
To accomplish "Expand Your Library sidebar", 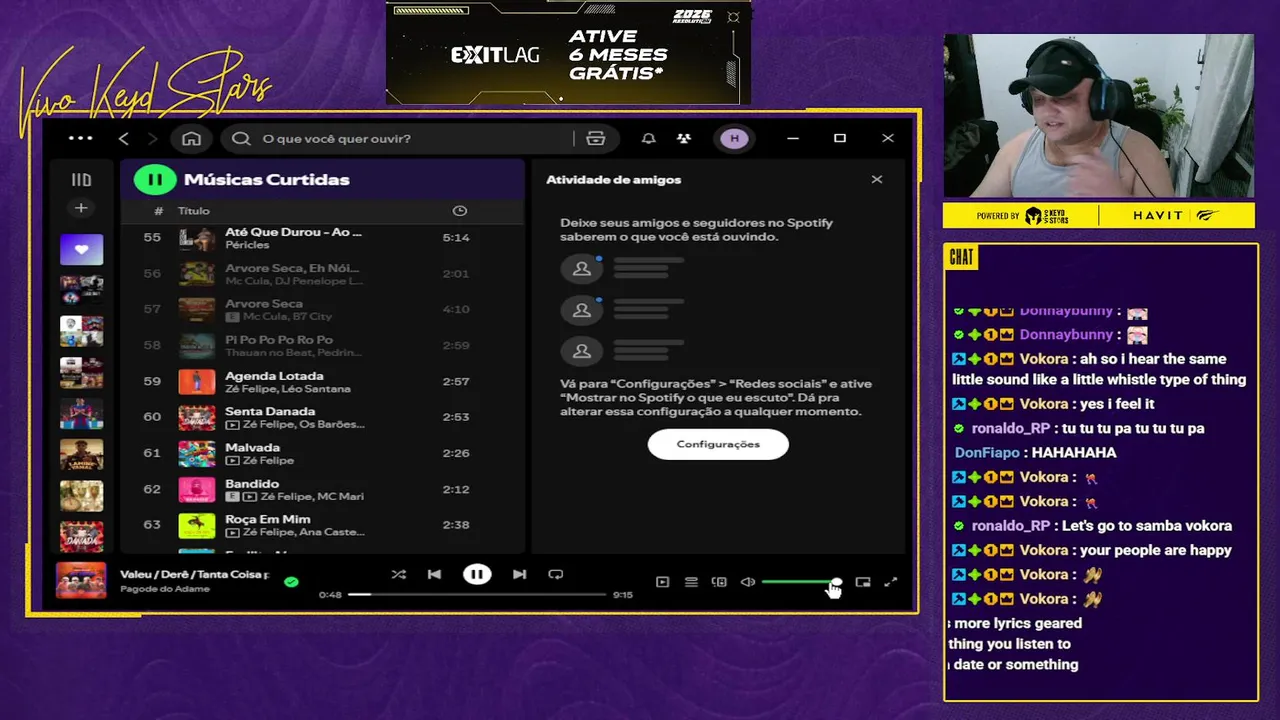I will pyautogui.click(x=81, y=180).
